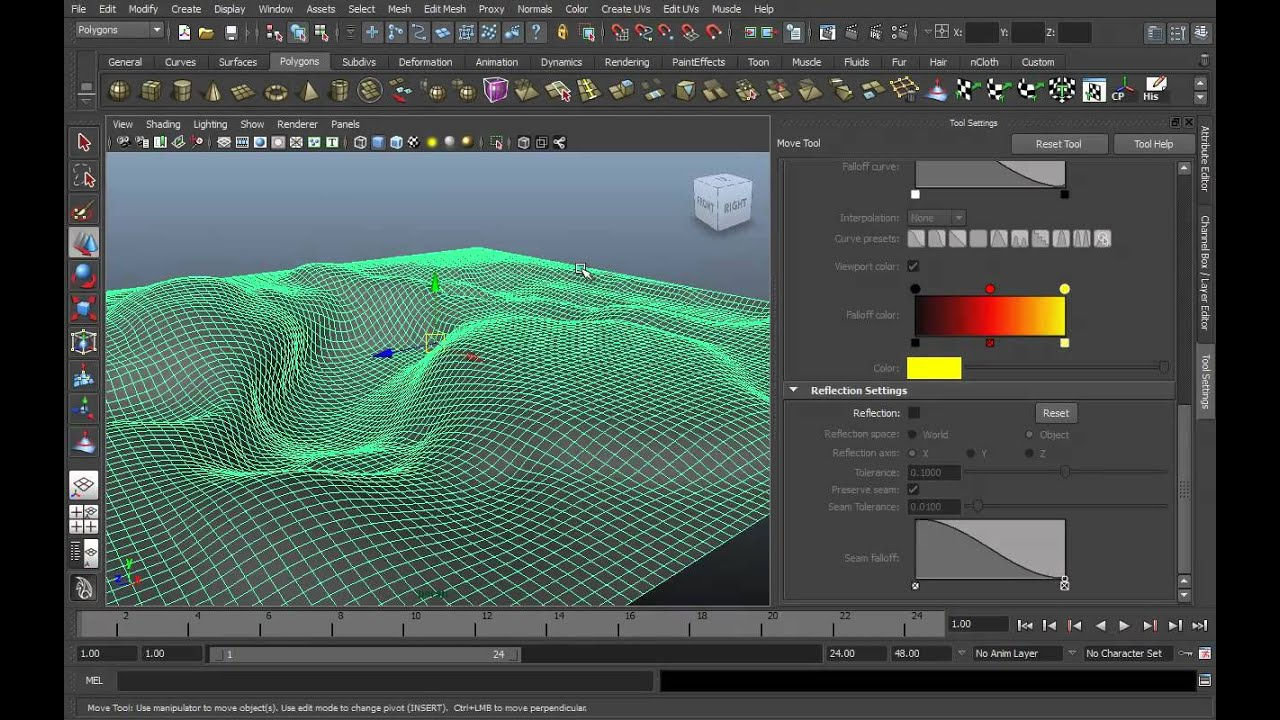Open the Interpolation dropdown in Tool Settings

(936, 217)
